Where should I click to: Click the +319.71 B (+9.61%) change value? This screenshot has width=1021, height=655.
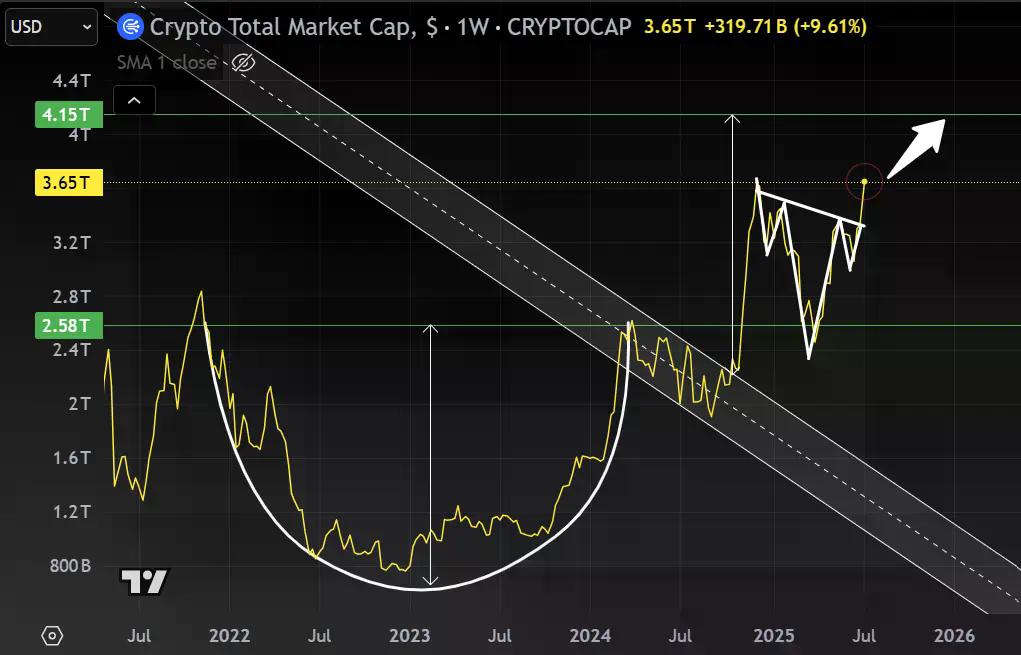(785, 27)
